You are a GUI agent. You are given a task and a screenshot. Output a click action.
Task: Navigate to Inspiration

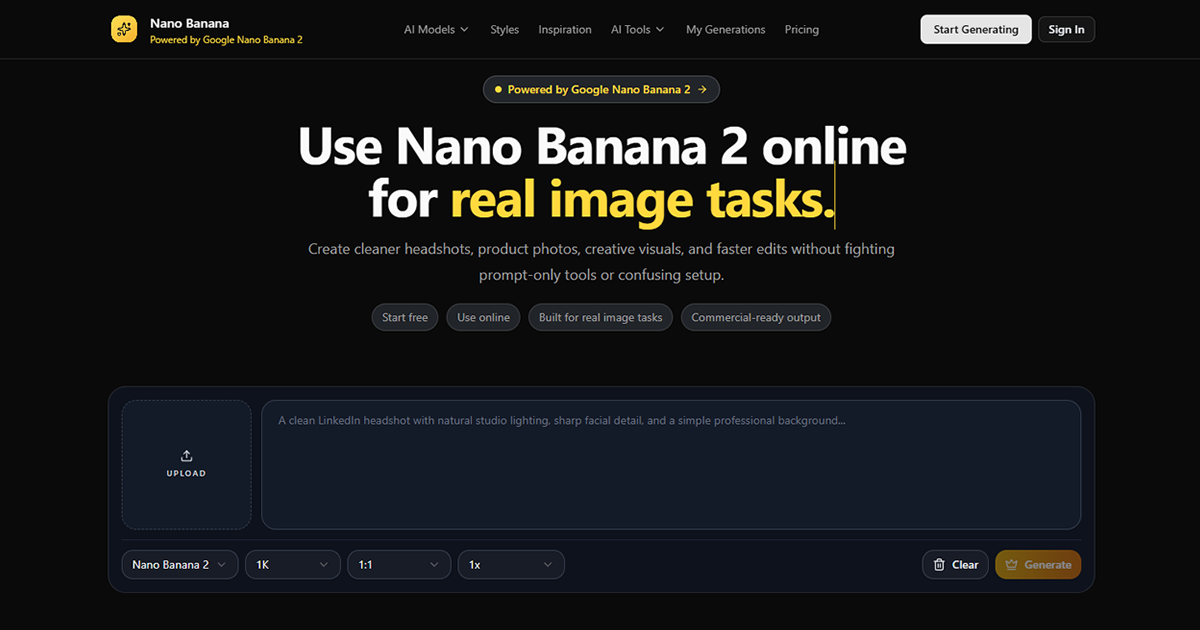565,29
